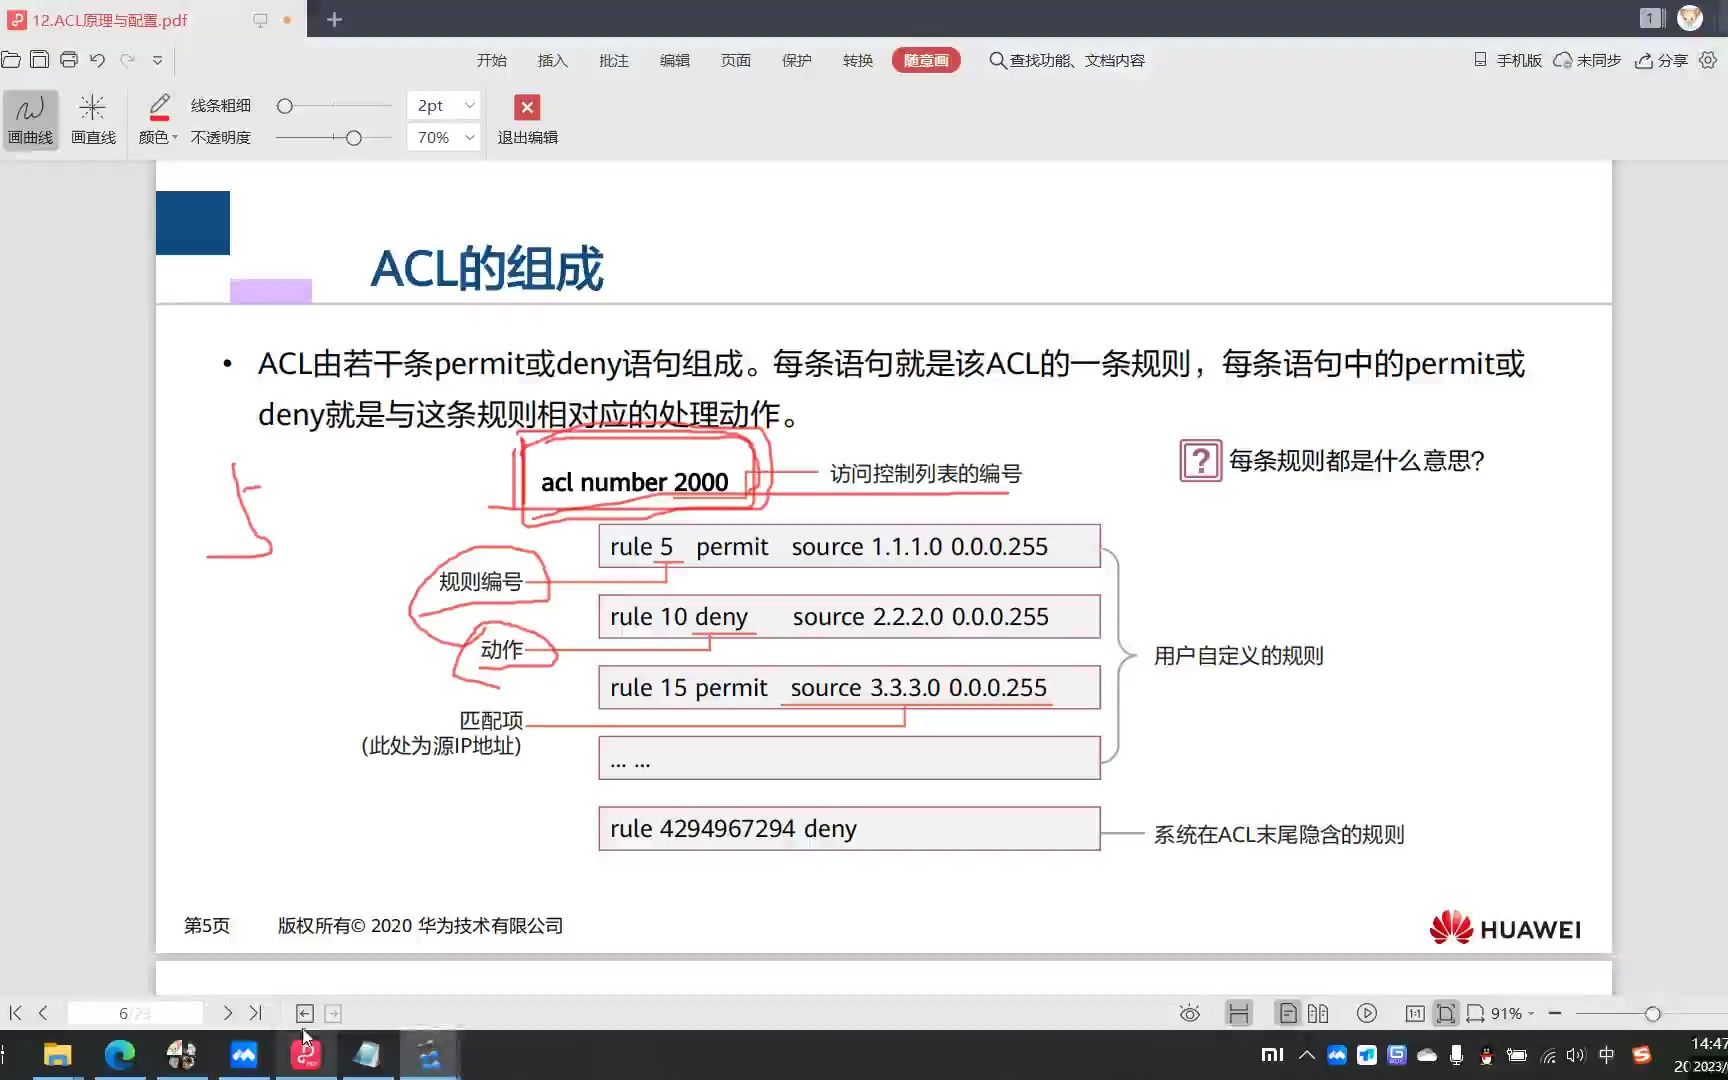1728x1080 pixels.
Task: Click the 1:1 actual size icon
Action: click(x=1415, y=1013)
